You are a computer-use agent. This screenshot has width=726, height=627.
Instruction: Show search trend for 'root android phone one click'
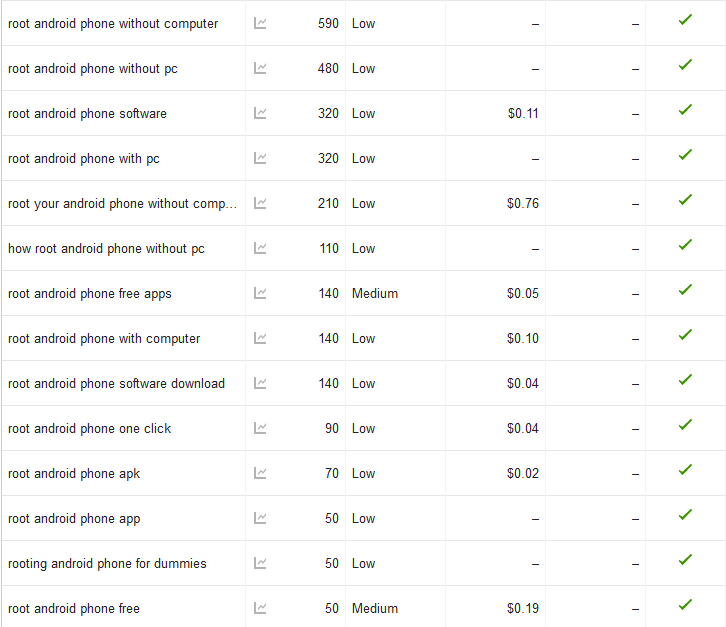(x=260, y=428)
